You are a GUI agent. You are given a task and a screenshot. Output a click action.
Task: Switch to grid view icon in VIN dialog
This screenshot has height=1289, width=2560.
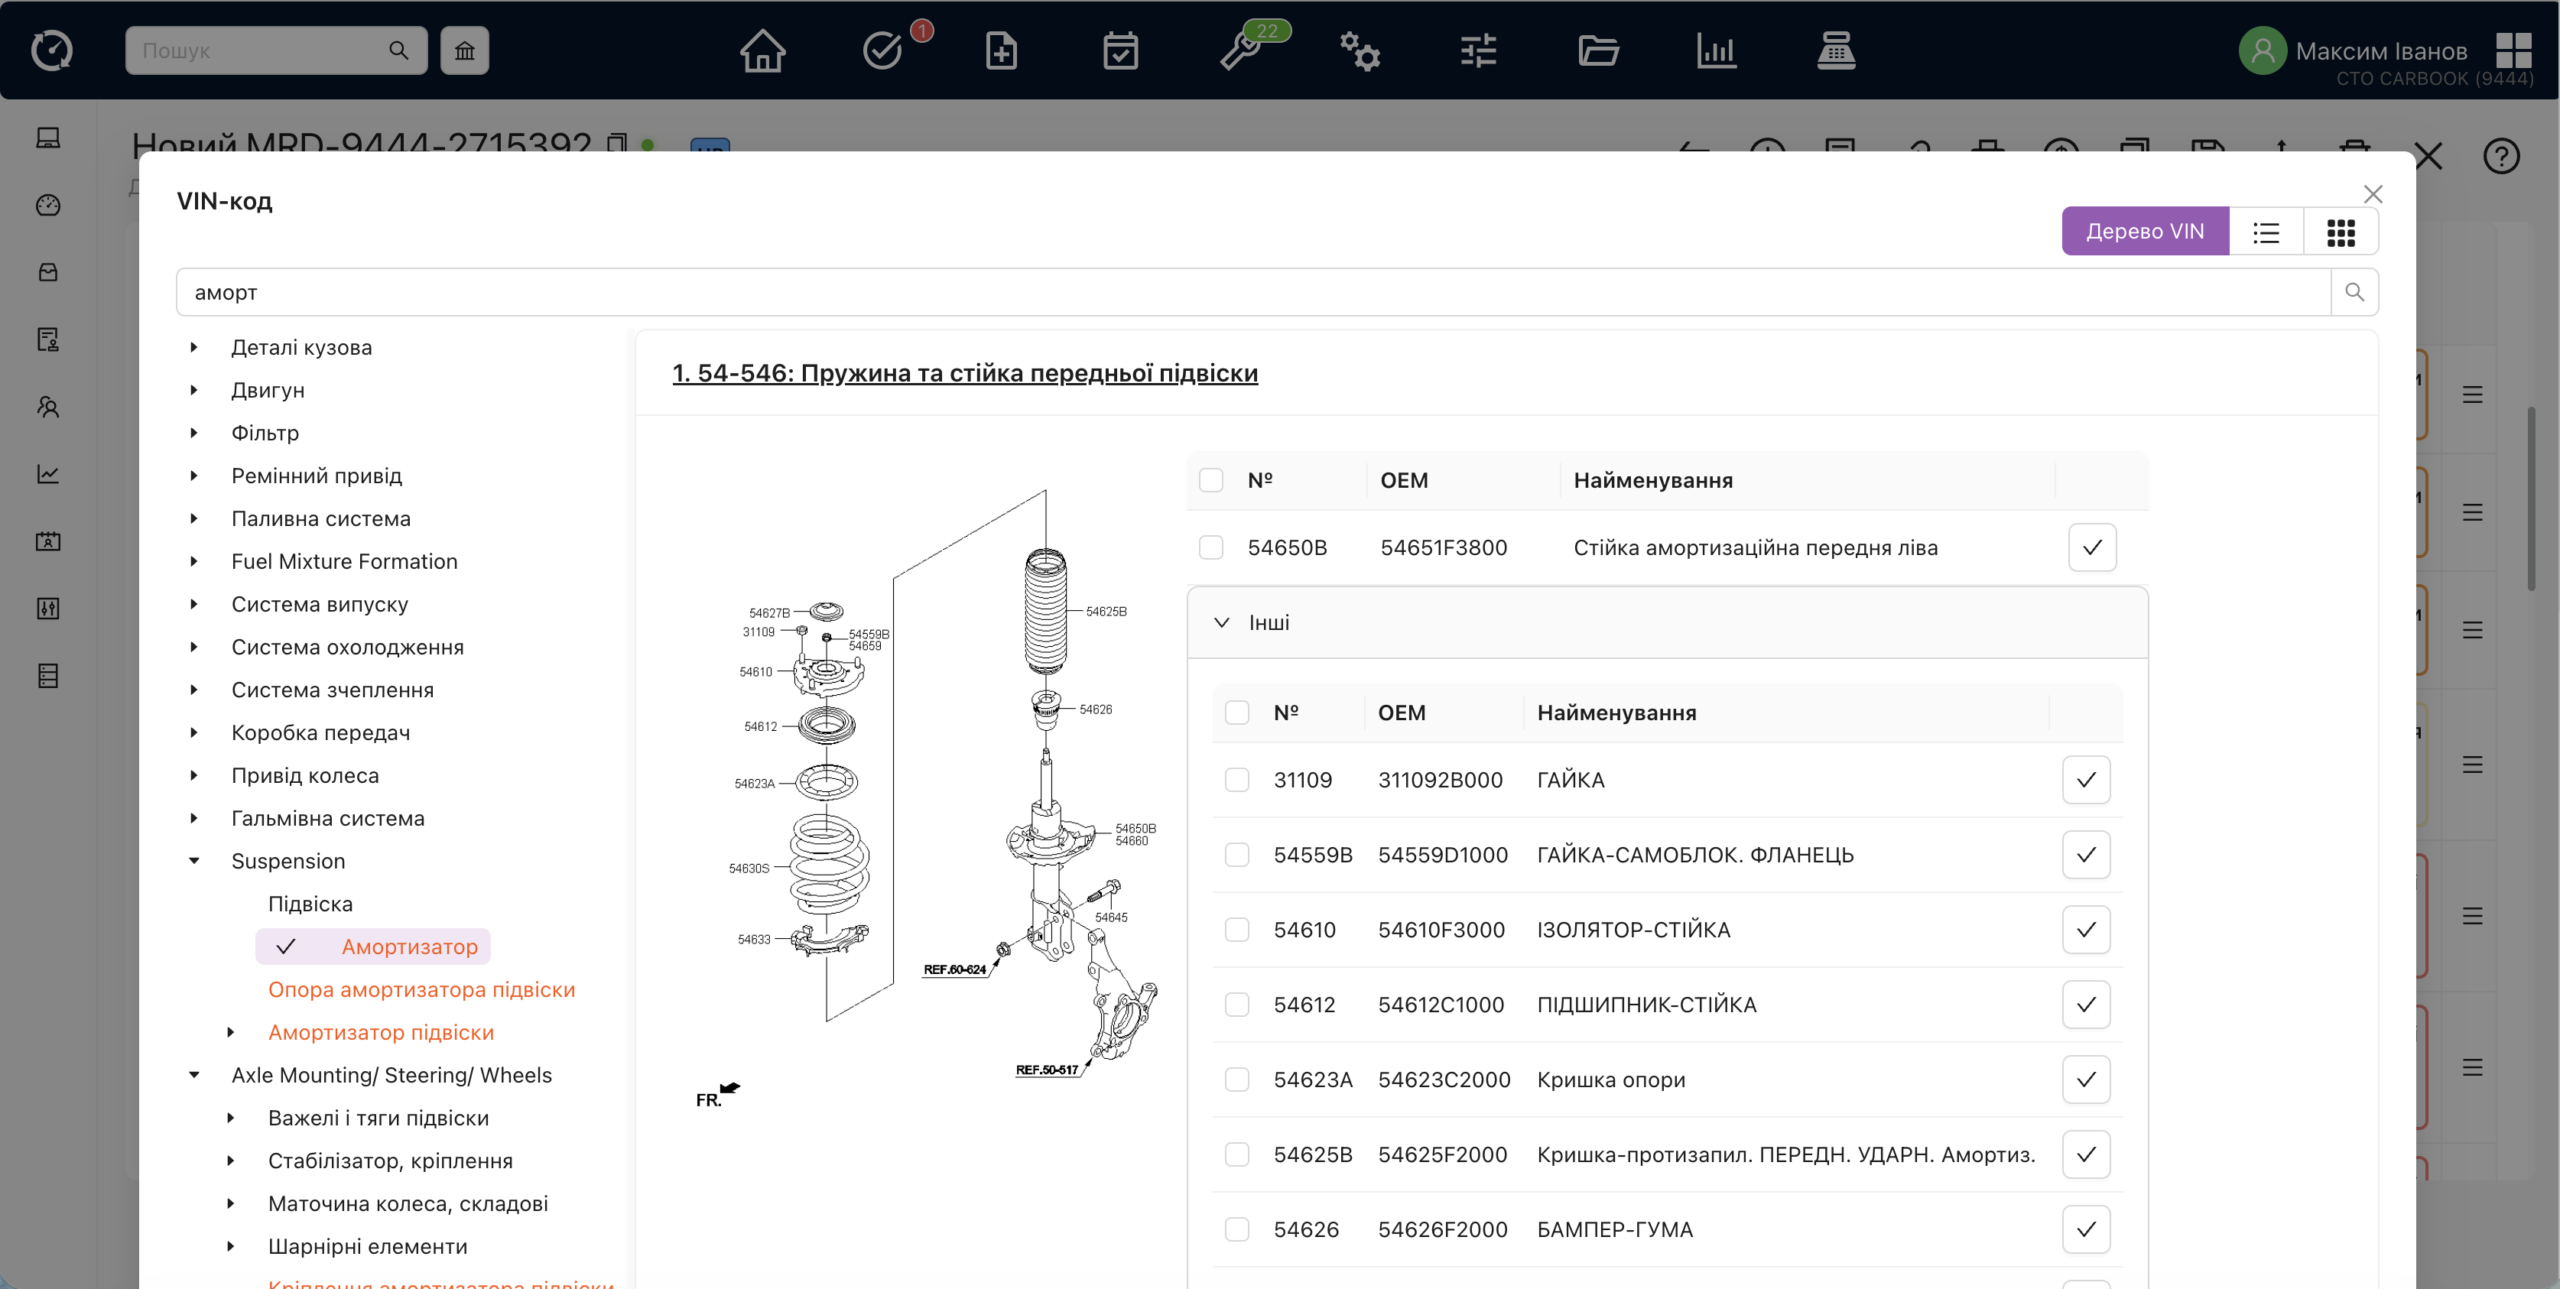tap(2341, 232)
